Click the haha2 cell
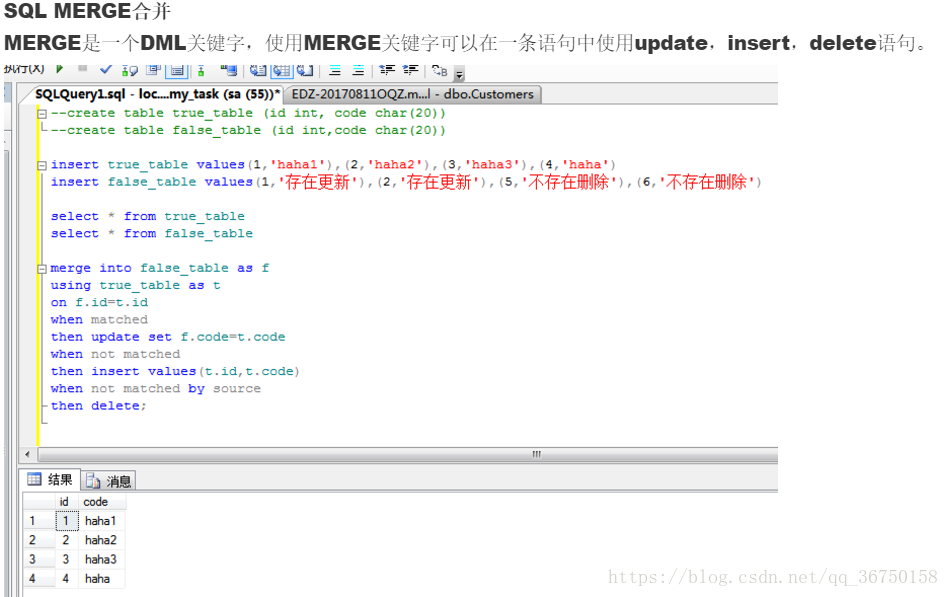The height and width of the screenshot is (597, 949). pyautogui.click(x=100, y=540)
